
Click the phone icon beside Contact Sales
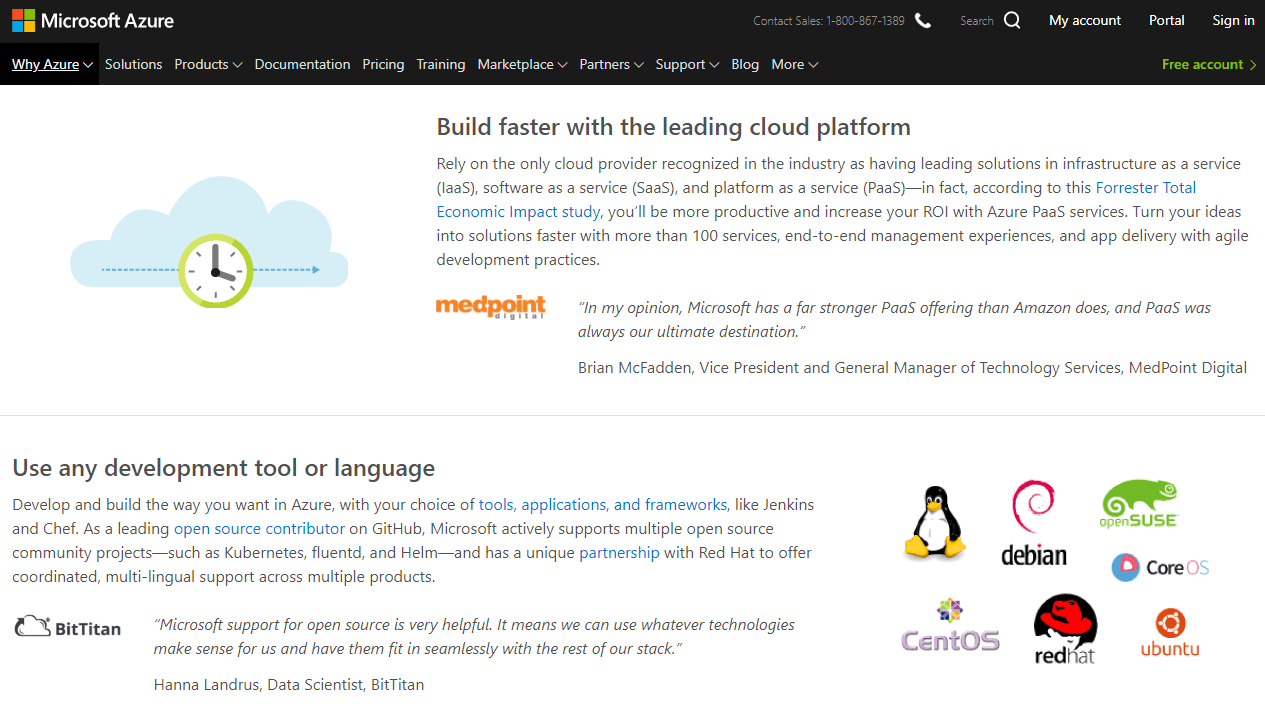(x=923, y=20)
